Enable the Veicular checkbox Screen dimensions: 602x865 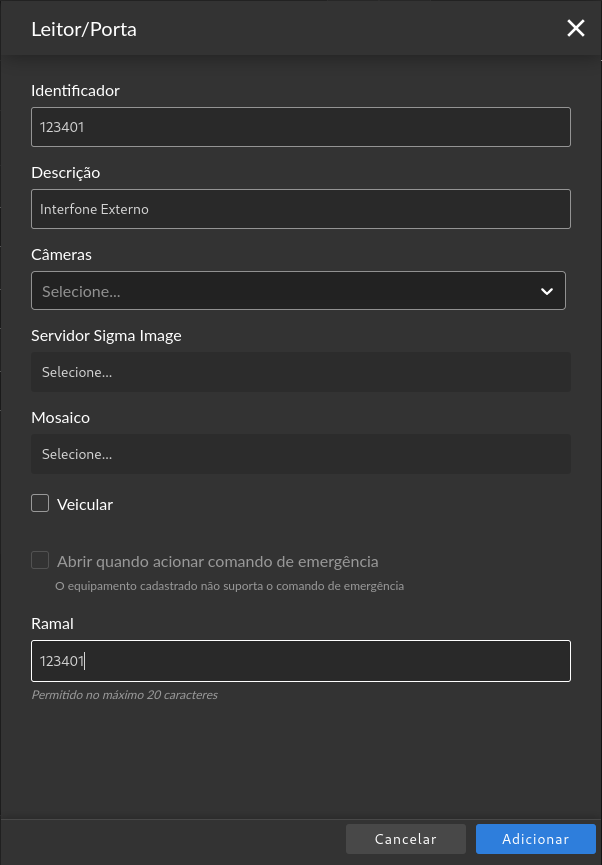click(x=40, y=503)
